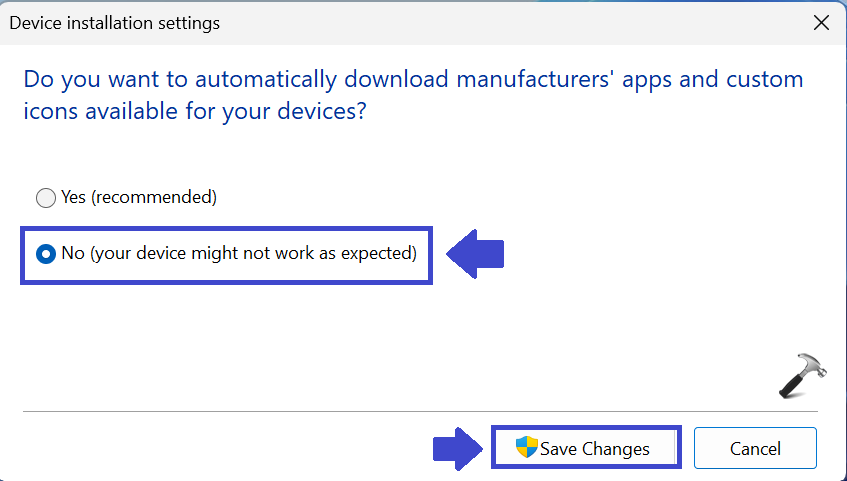Image resolution: width=847 pixels, height=481 pixels.
Task: Close the Device installation settings dialog
Action: 821,22
